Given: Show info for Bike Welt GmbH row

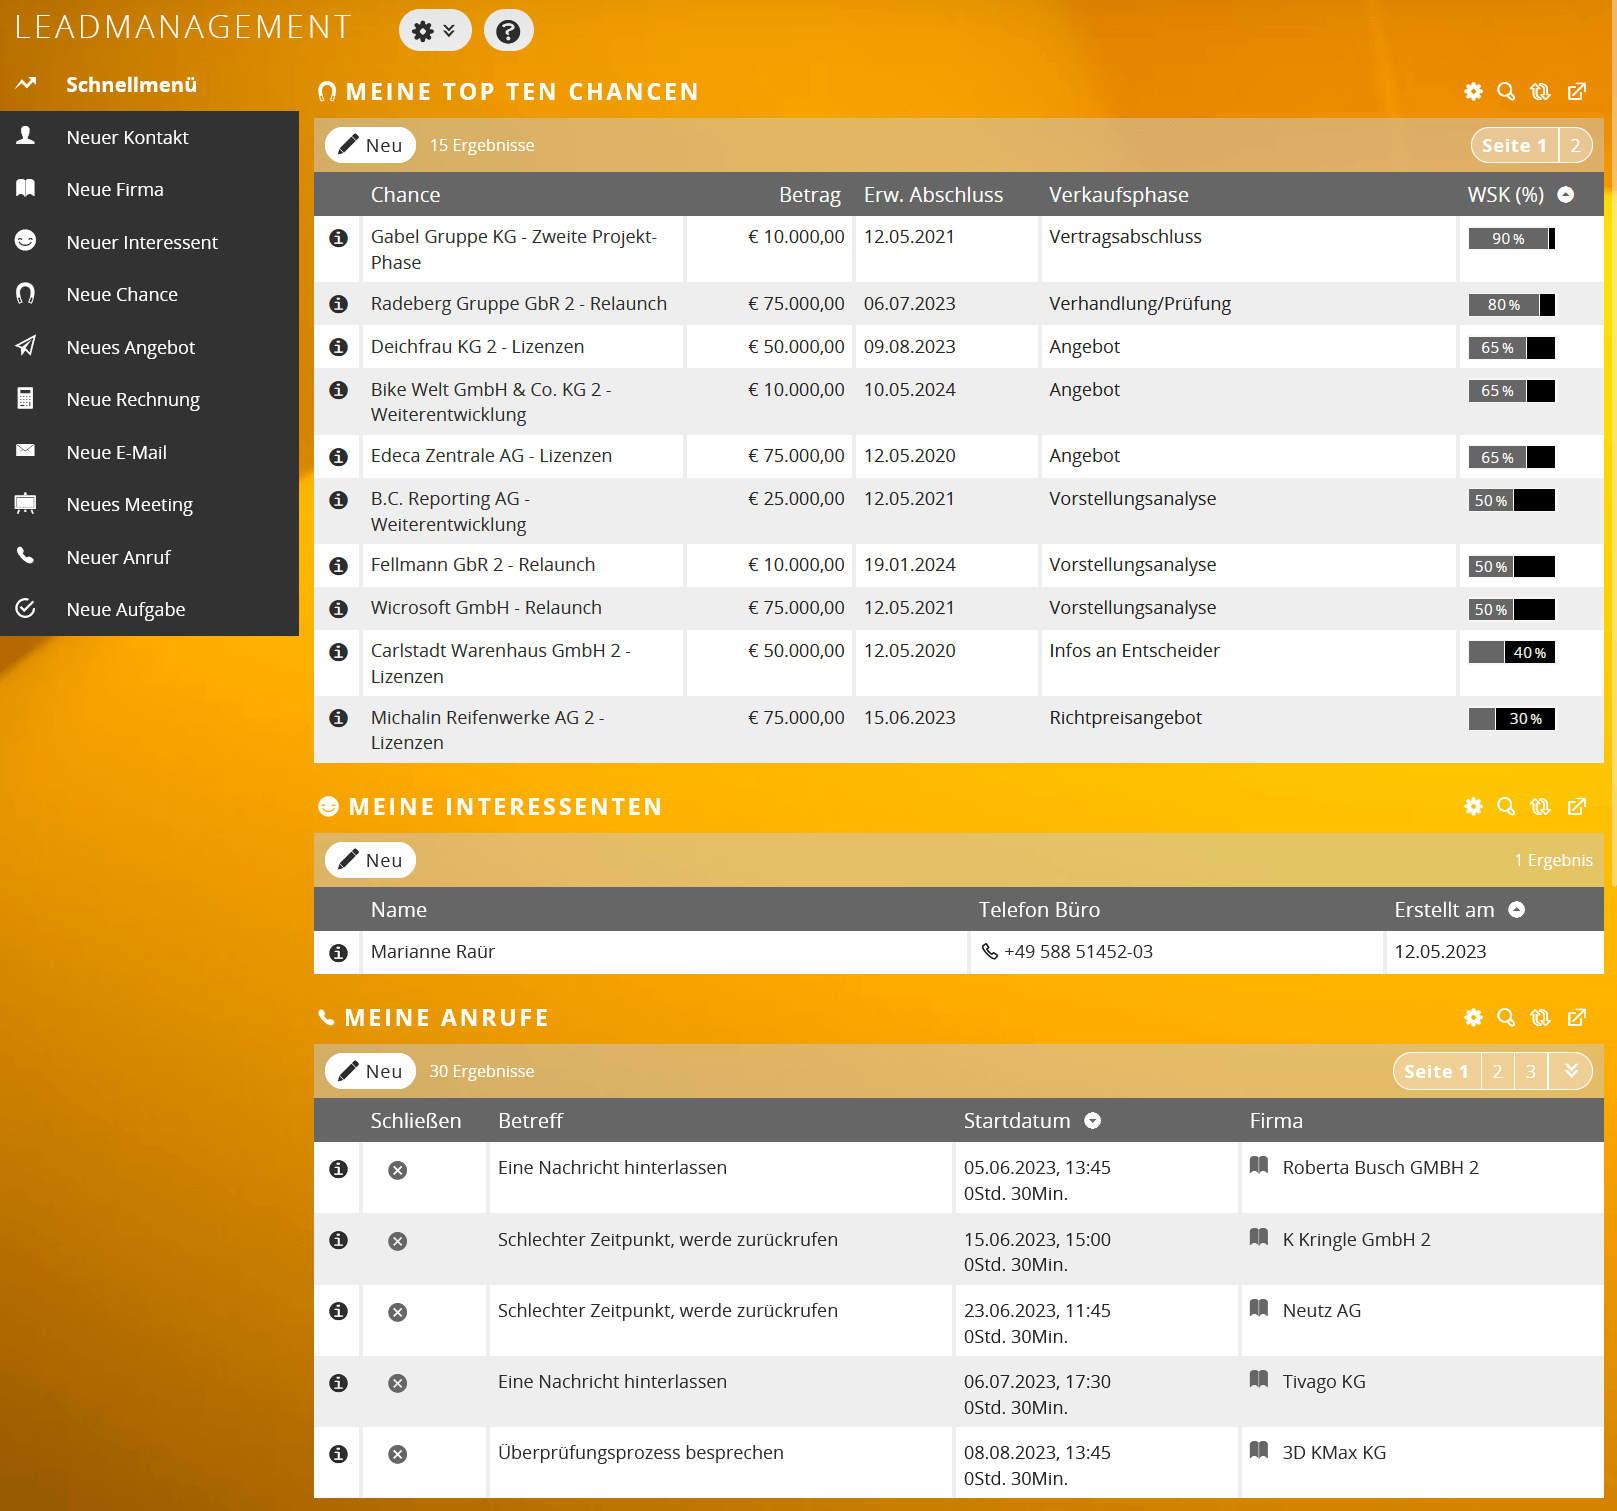Looking at the screenshot, I should pos(339,390).
